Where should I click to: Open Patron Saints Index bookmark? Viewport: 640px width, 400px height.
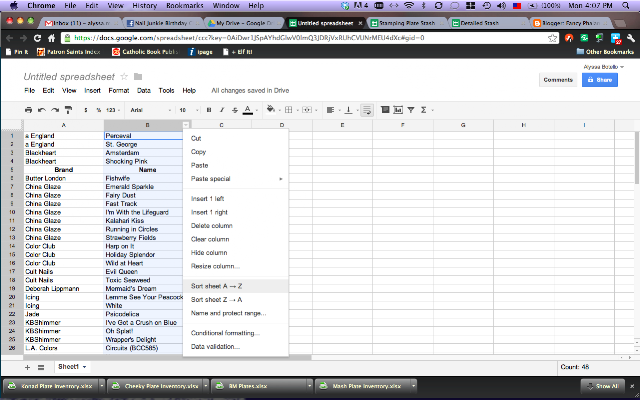[x=69, y=52]
